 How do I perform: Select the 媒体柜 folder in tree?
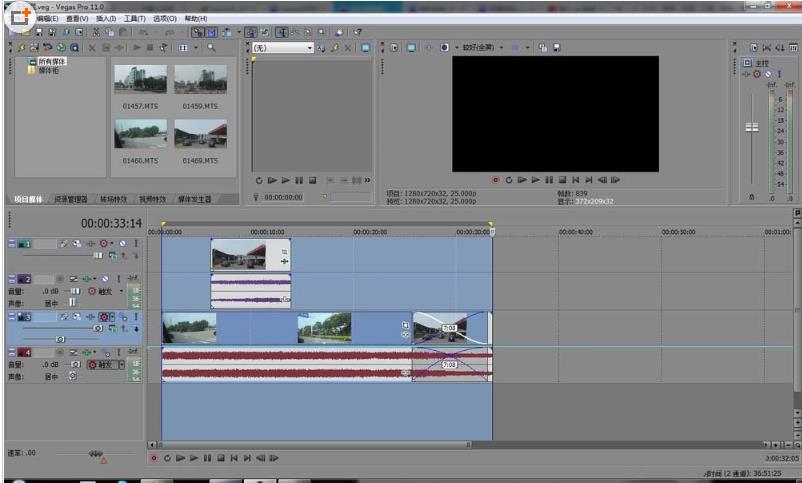tap(47, 70)
